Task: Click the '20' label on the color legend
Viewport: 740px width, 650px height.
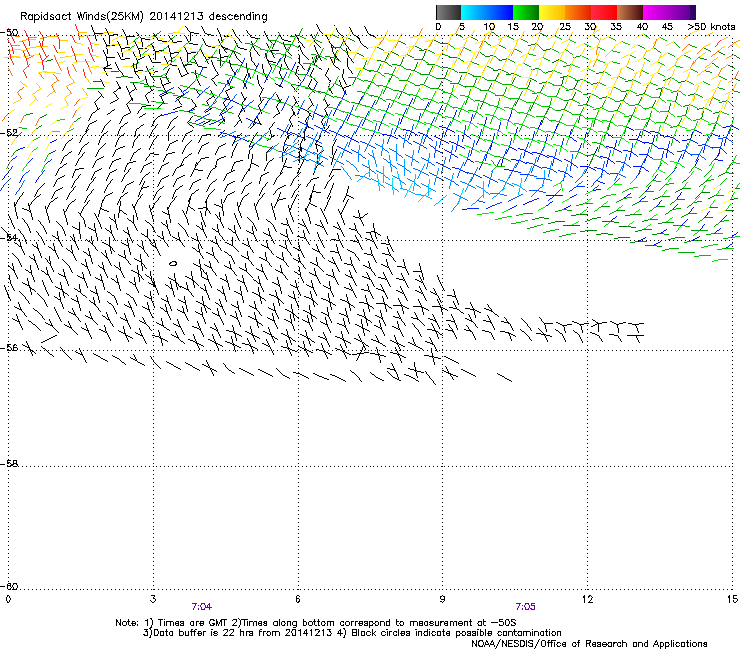Action: [538, 27]
